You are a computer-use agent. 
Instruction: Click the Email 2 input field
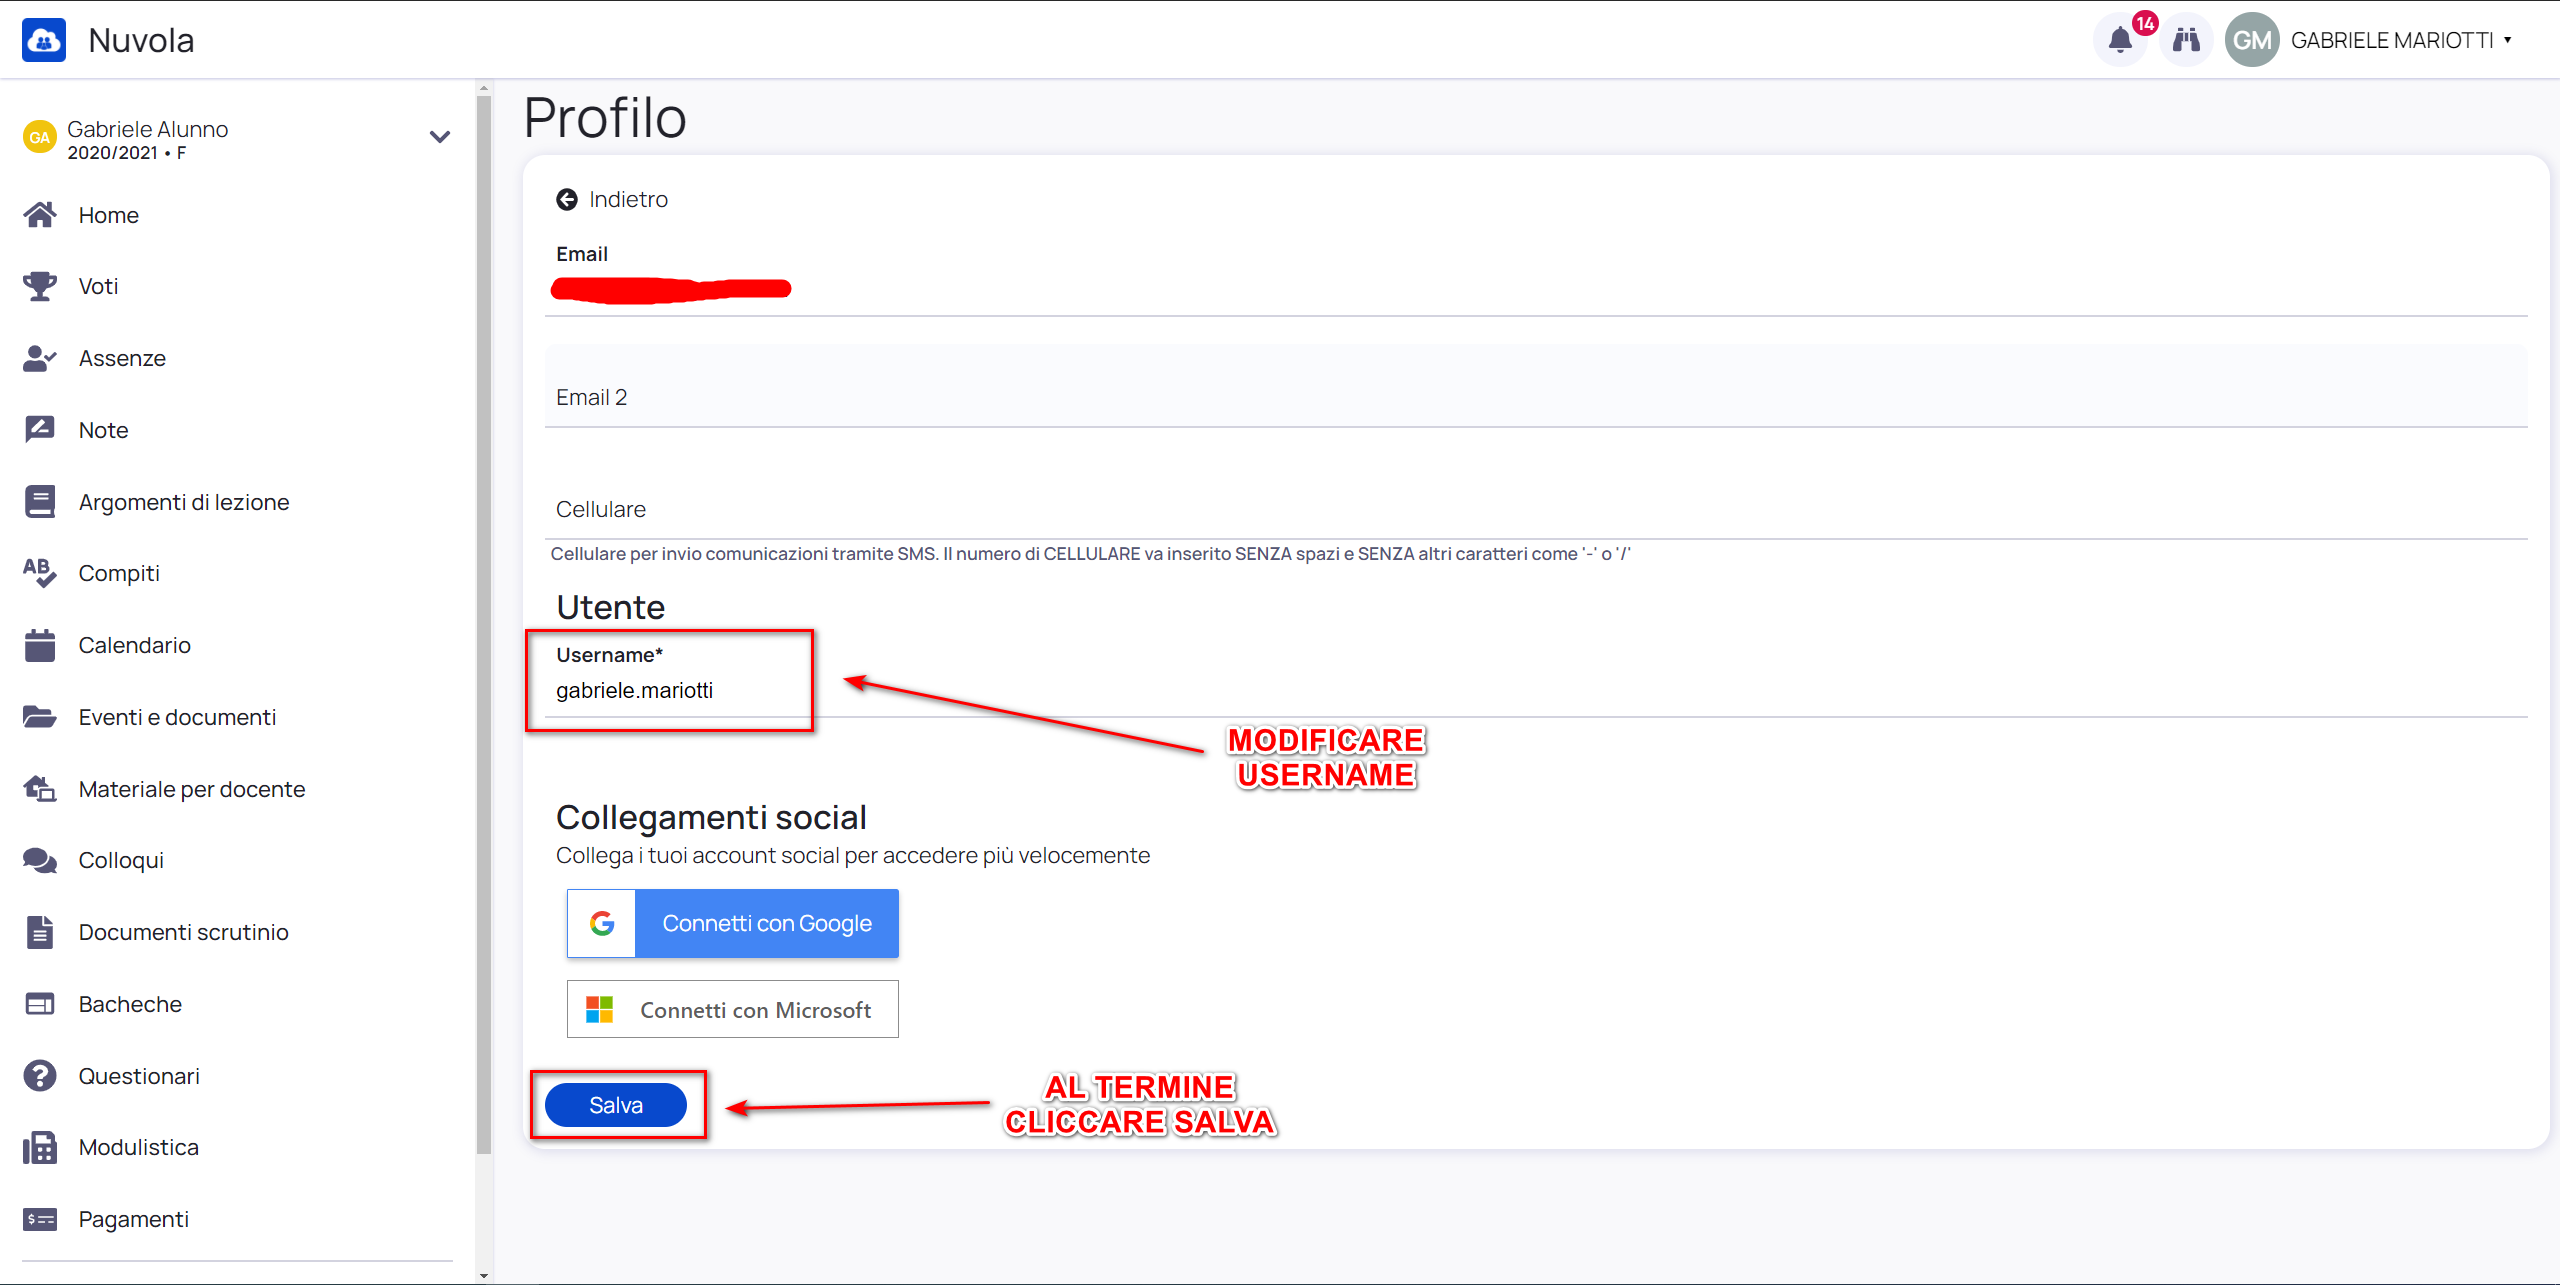tap(1536, 387)
